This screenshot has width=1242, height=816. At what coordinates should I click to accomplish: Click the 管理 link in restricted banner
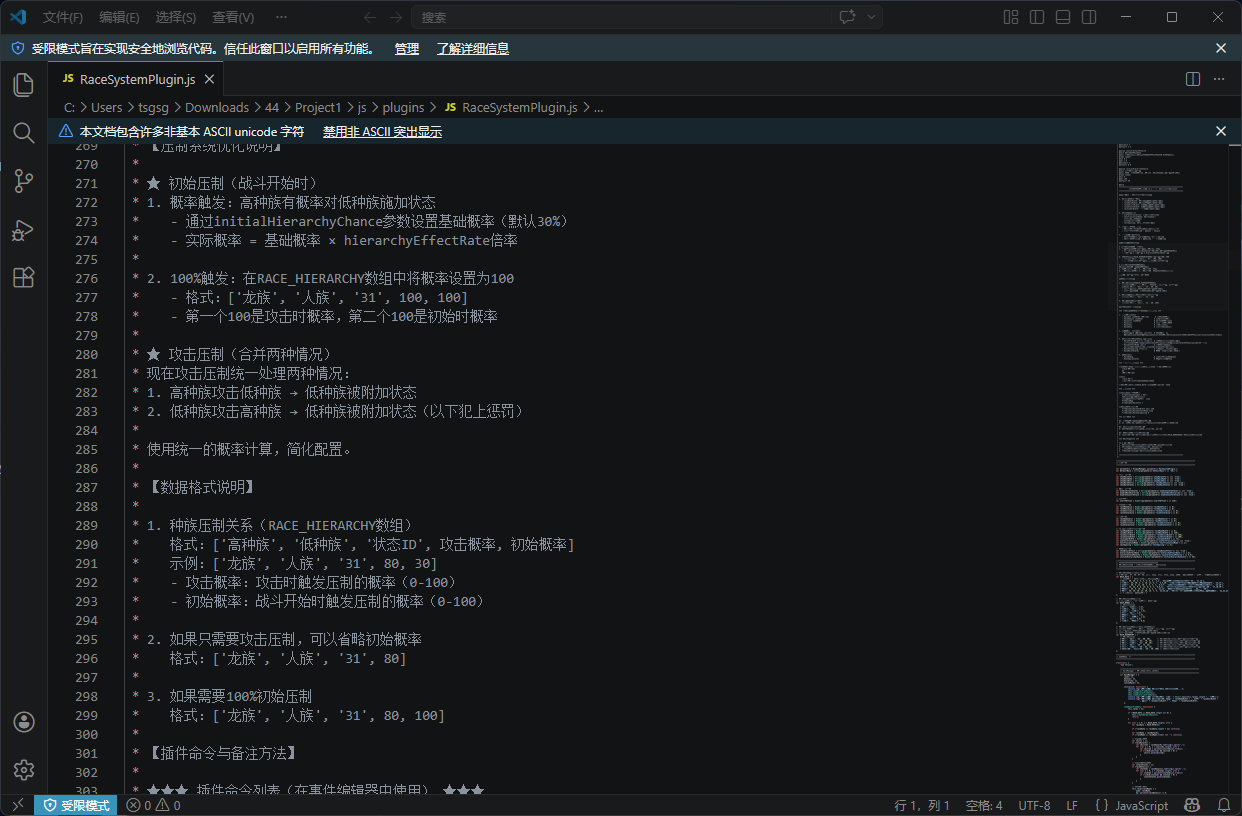tap(407, 48)
